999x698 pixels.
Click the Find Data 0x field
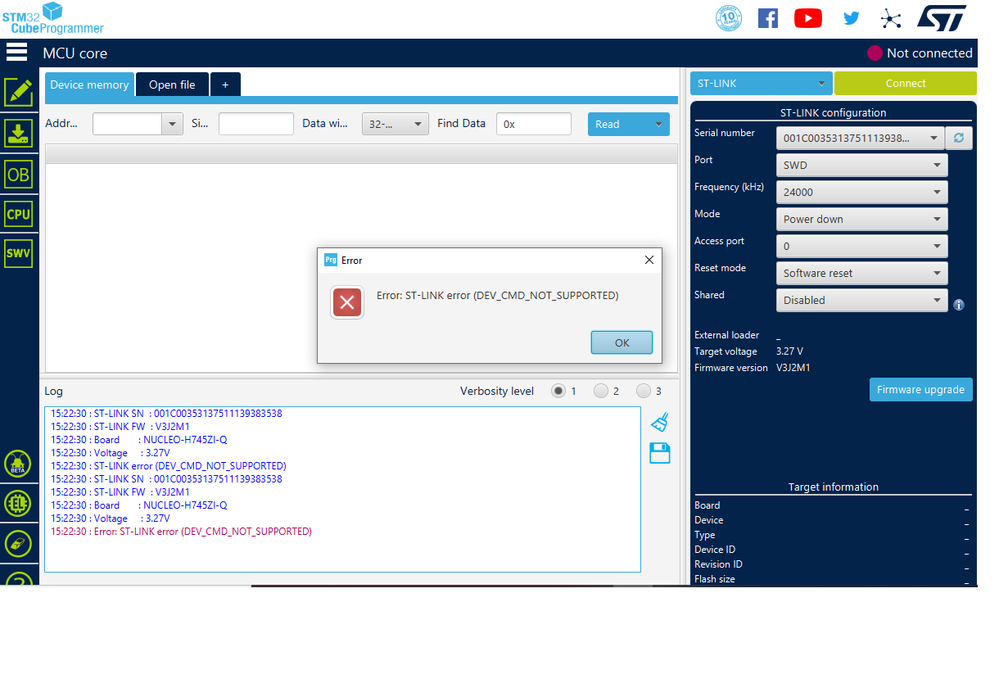(534, 124)
